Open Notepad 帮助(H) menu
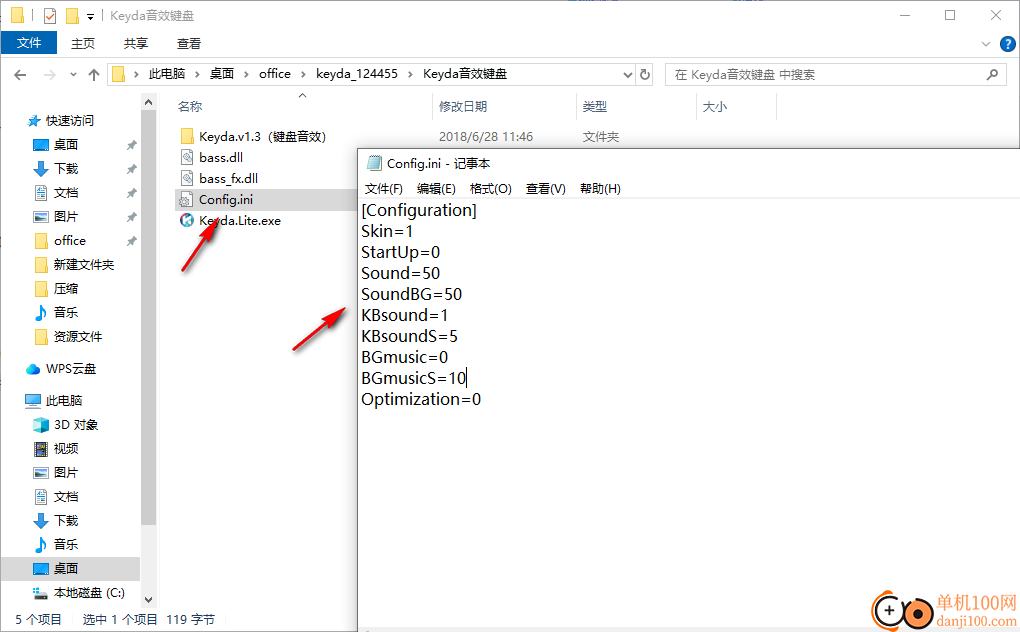 (x=600, y=189)
